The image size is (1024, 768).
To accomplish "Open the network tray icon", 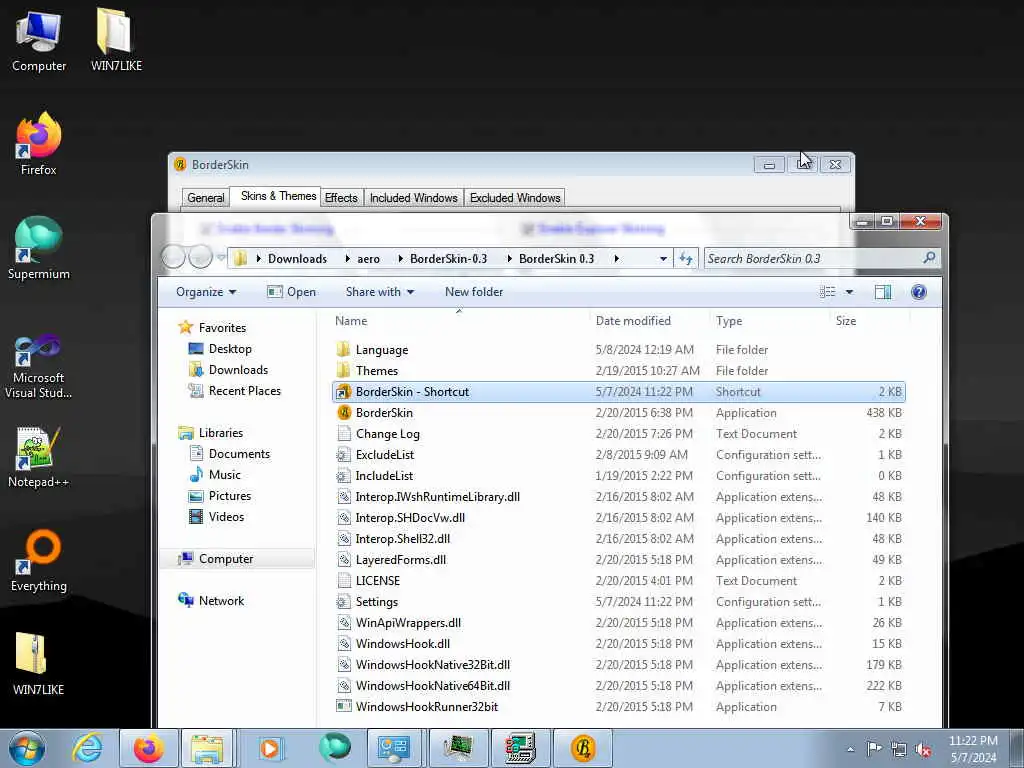I will [x=899, y=750].
